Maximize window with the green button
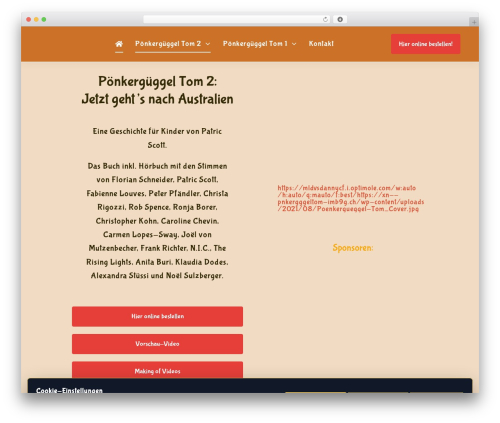This screenshot has width=500, height=423. [44, 19]
